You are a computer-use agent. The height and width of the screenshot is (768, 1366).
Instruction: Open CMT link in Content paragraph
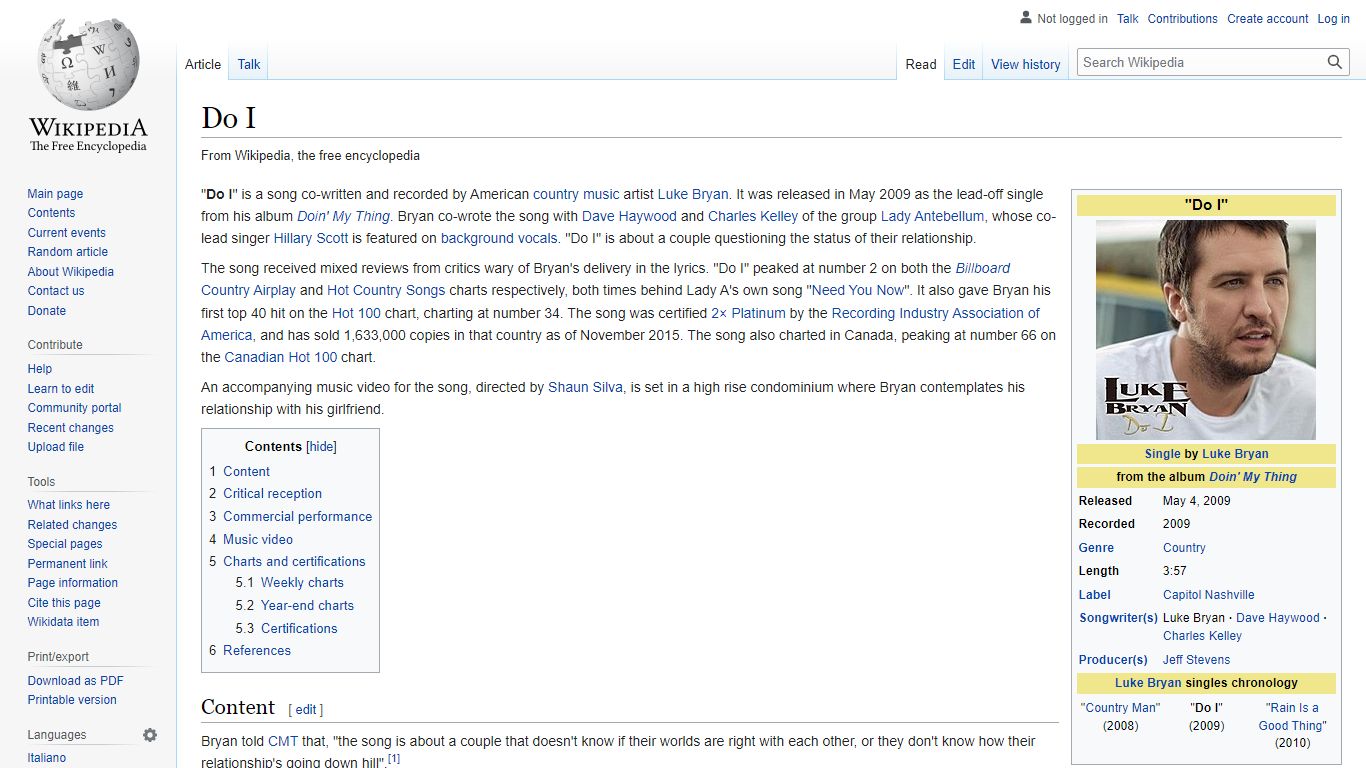283,741
